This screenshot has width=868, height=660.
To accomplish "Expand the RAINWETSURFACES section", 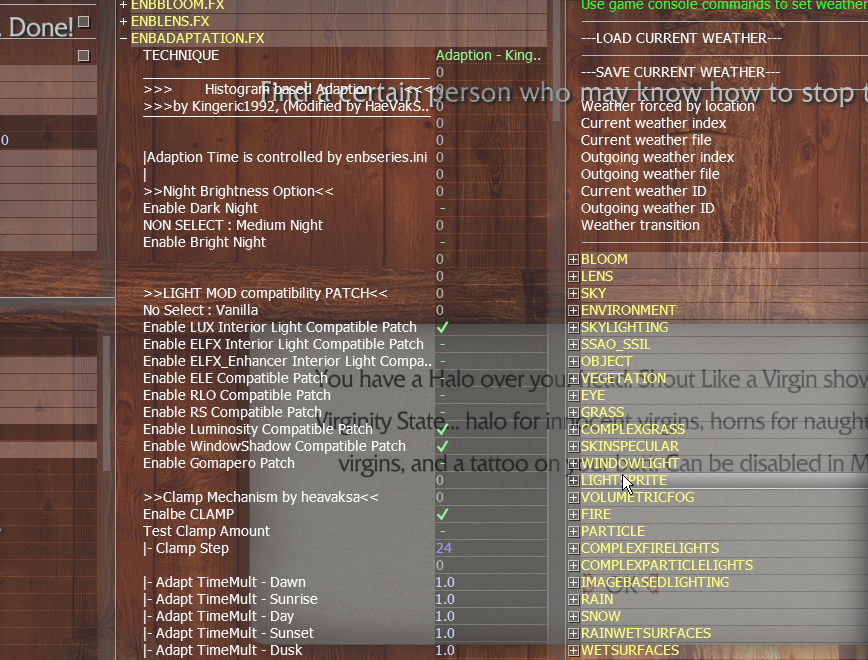I will (x=574, y=633).
